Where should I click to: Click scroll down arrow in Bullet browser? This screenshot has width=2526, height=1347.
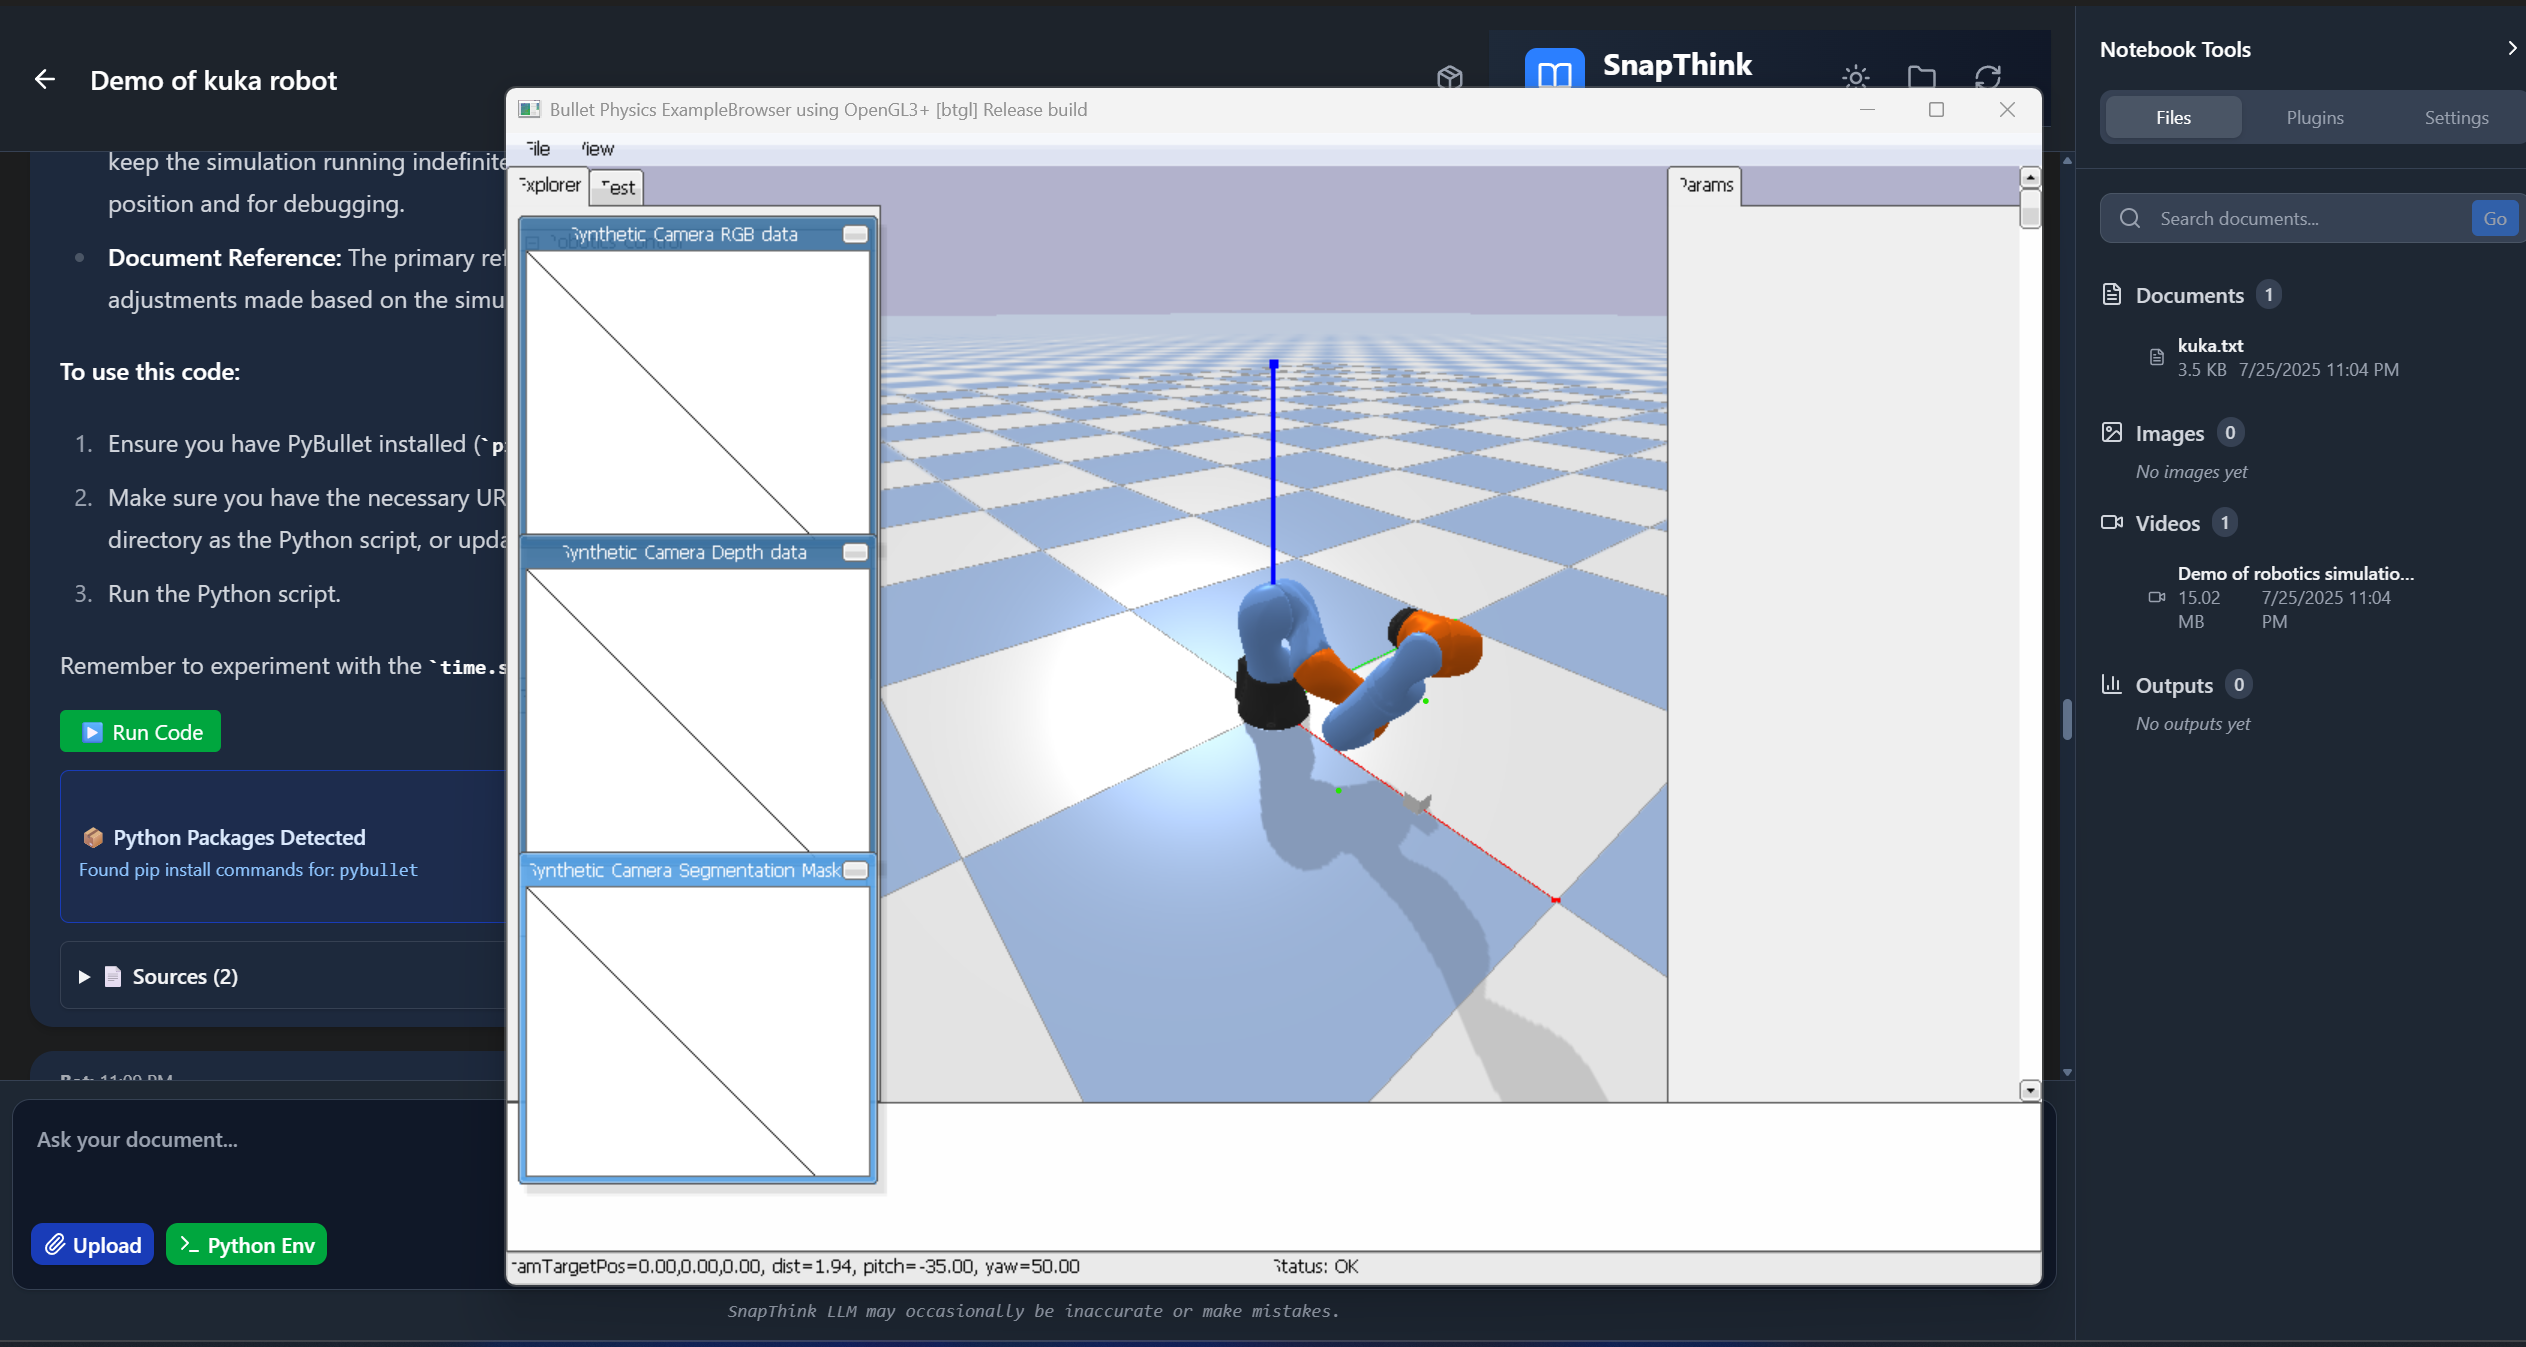pos(2029,1091)
